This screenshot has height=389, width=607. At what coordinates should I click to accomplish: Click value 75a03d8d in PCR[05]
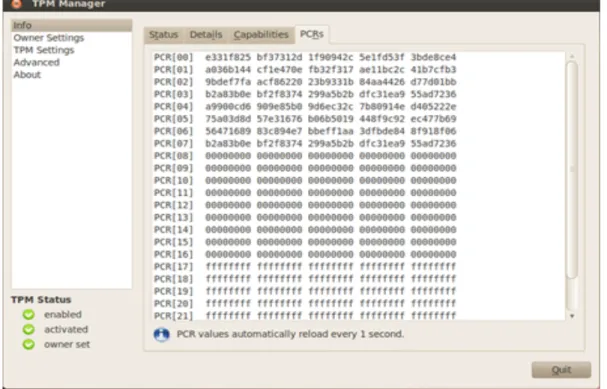tap(228, 119)
